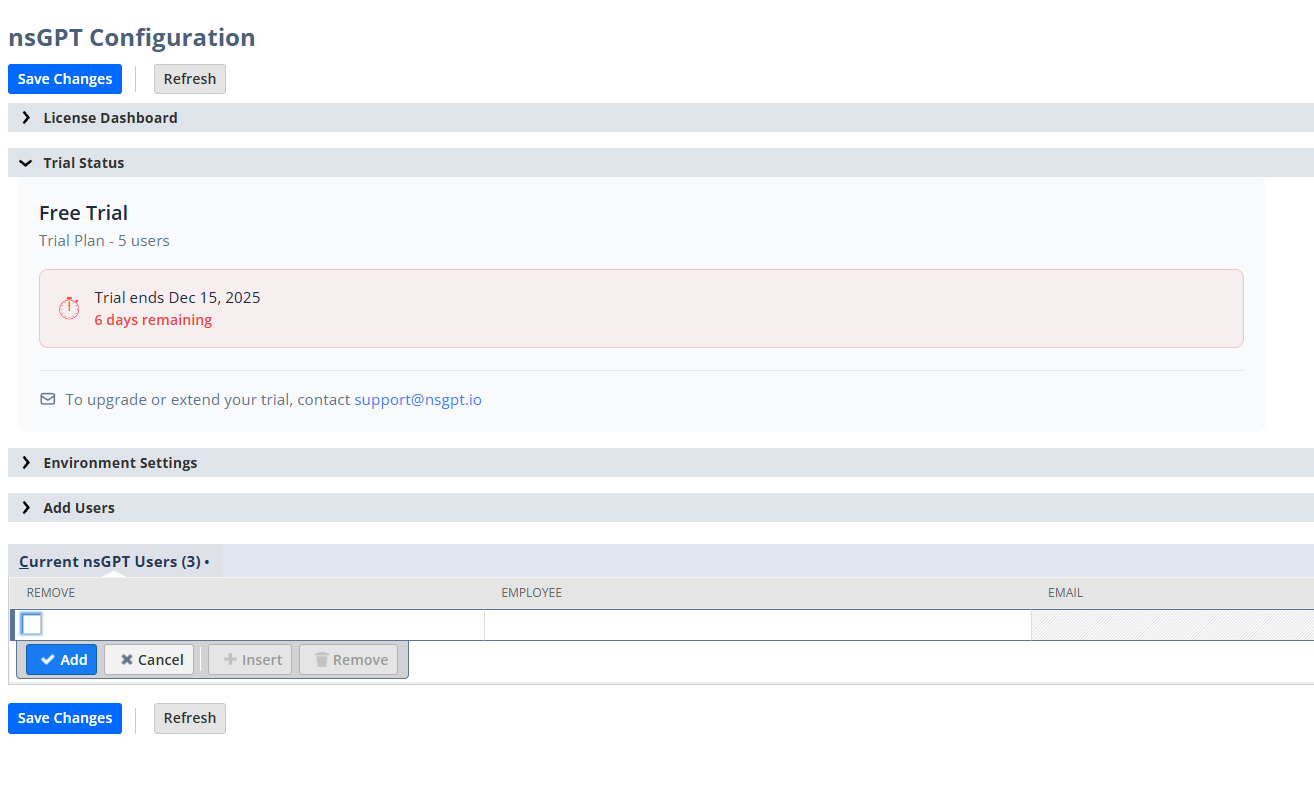
Task: Click the Email cell in the row
Action: pyautogui.click(x=1171, y=625)
